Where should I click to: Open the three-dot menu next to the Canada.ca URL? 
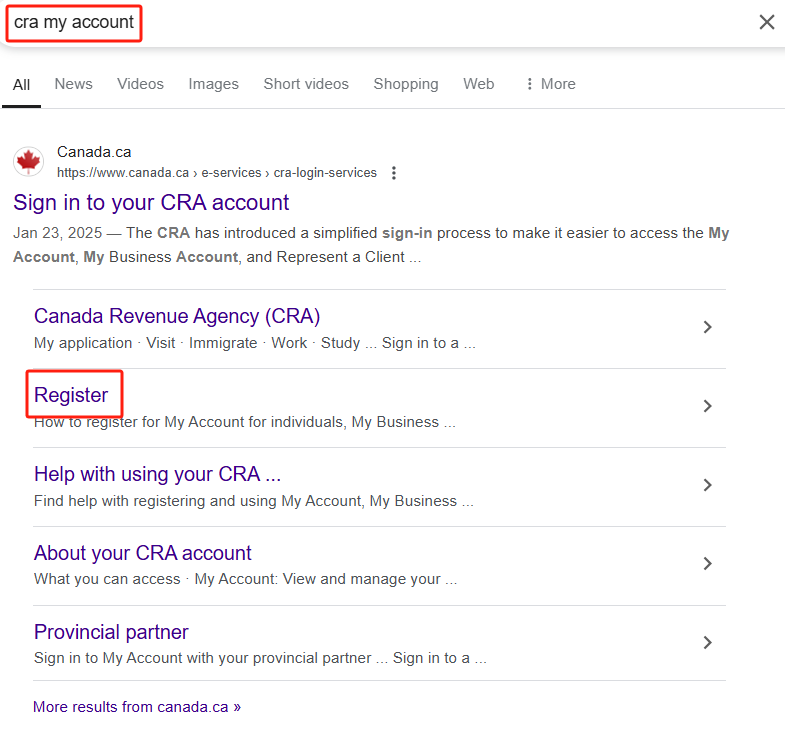point(394,173)
